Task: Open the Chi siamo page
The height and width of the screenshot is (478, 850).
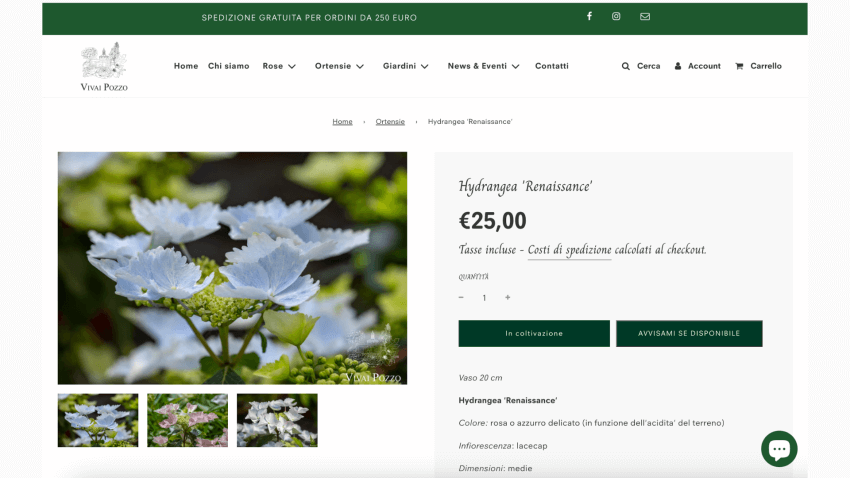Action: tap(229, 66)
